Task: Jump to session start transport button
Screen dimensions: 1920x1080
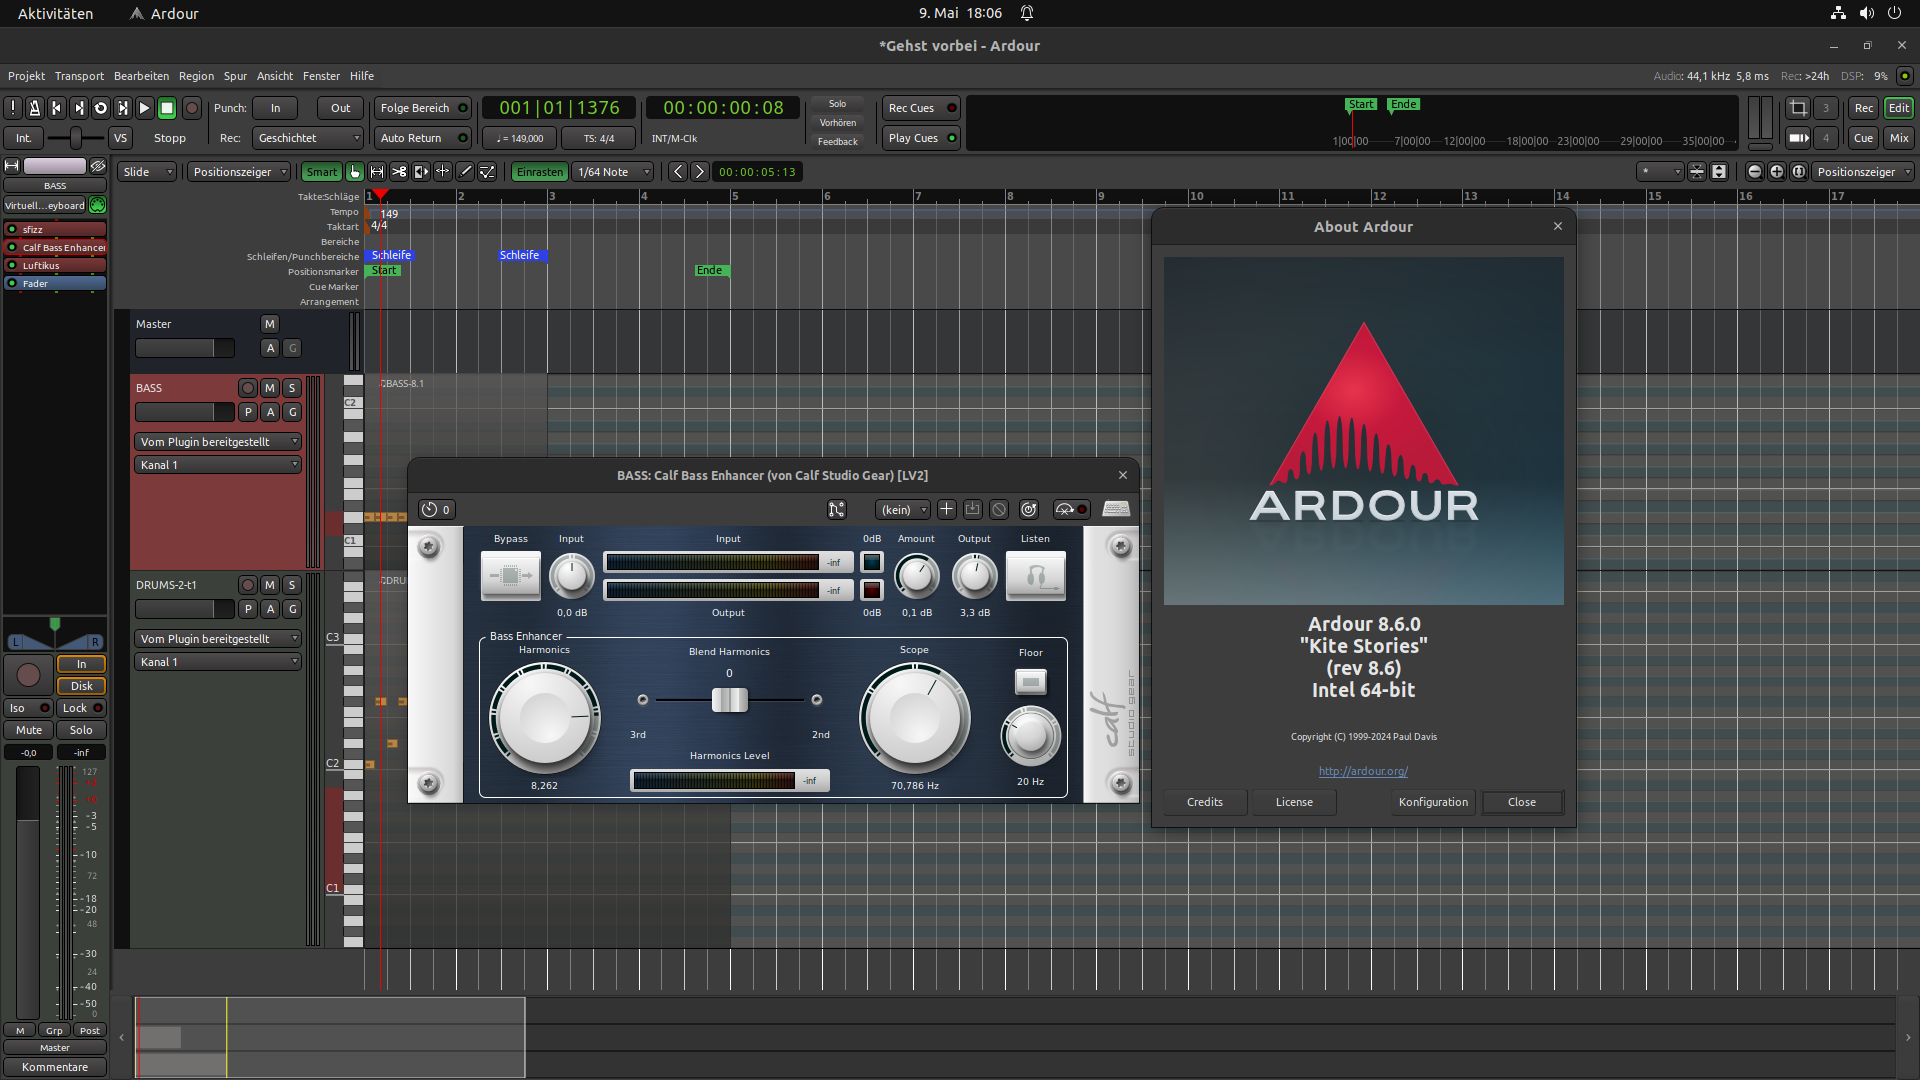Action: [57, 108]
